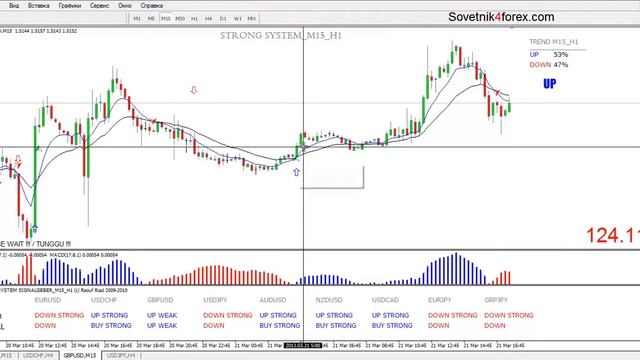Click the GBPUSD pair label in signal panel
640x360 pixels.
(160, 300)
